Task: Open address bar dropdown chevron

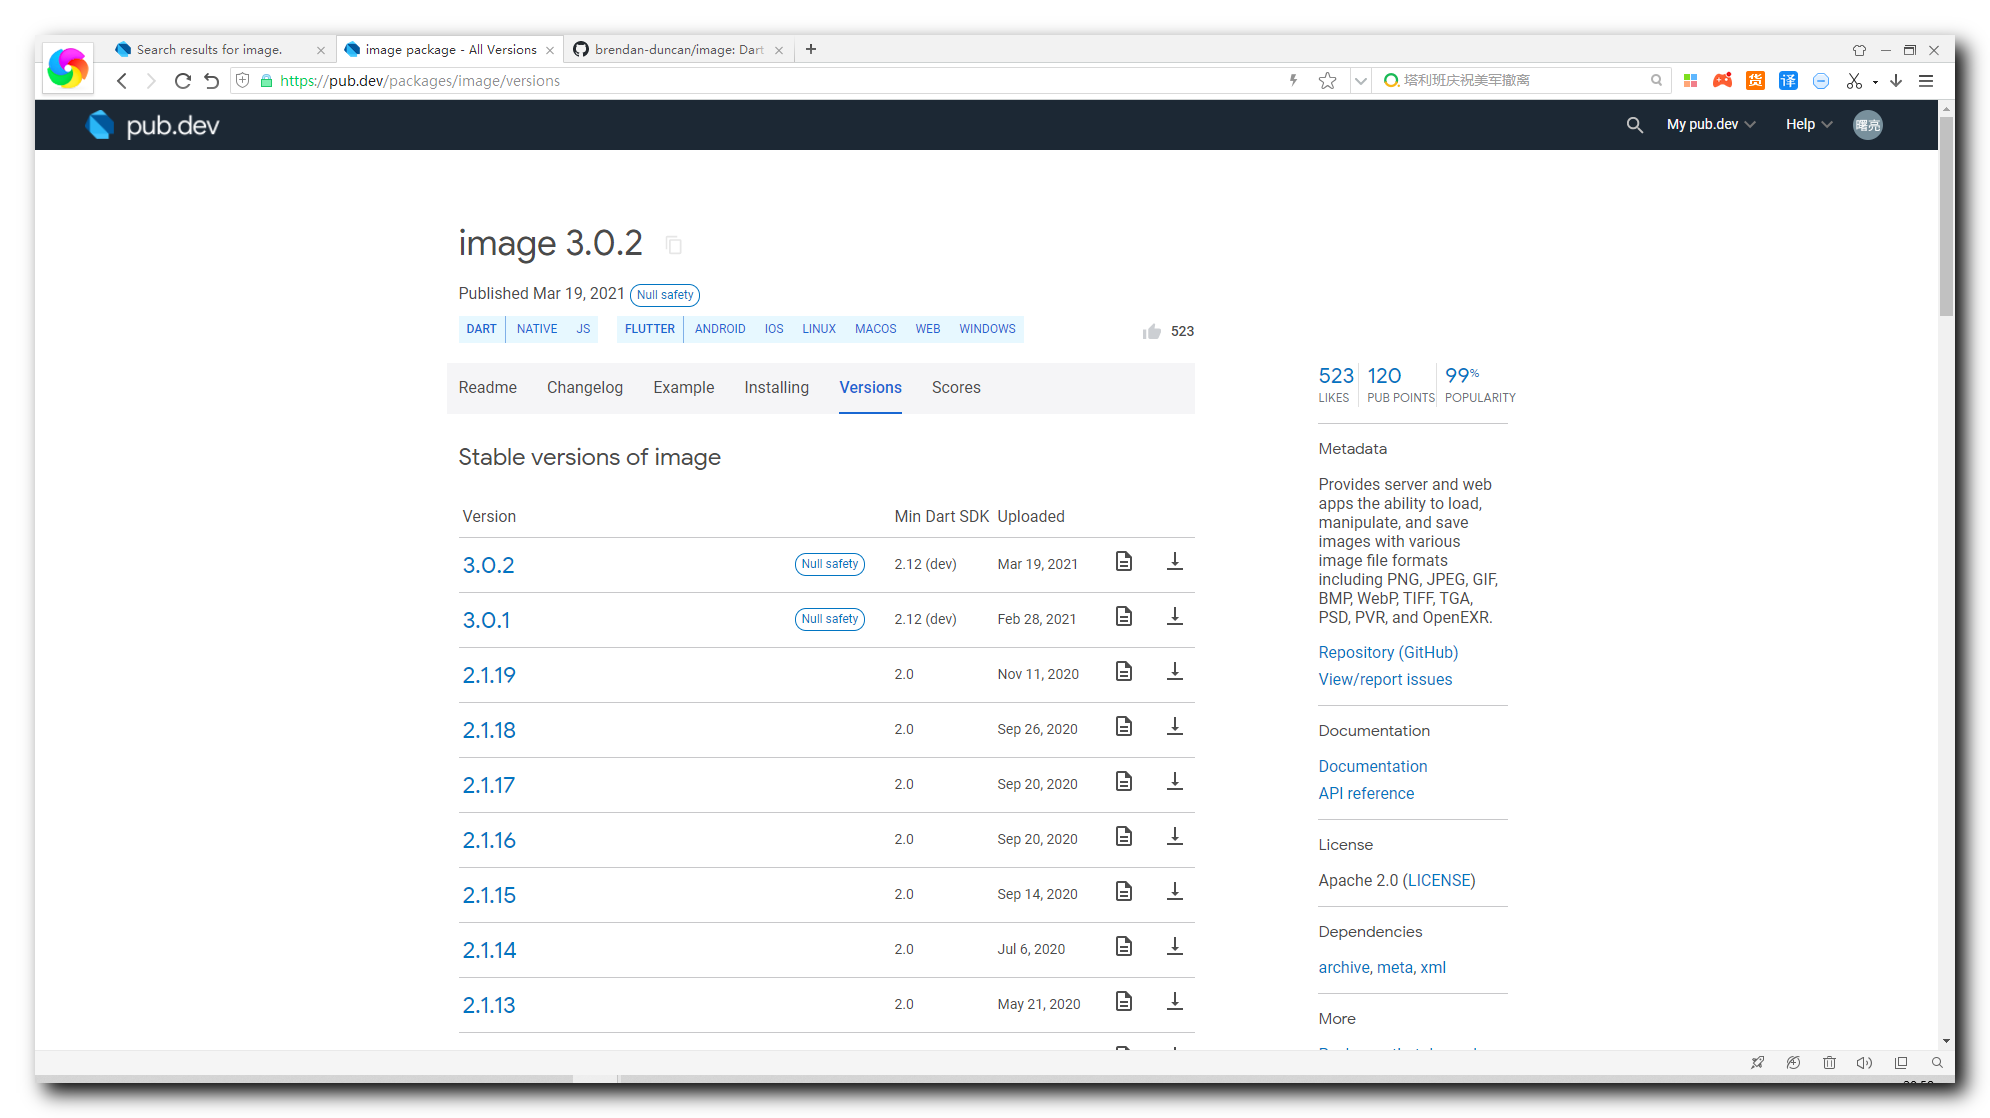Action: pos(1361,81)
